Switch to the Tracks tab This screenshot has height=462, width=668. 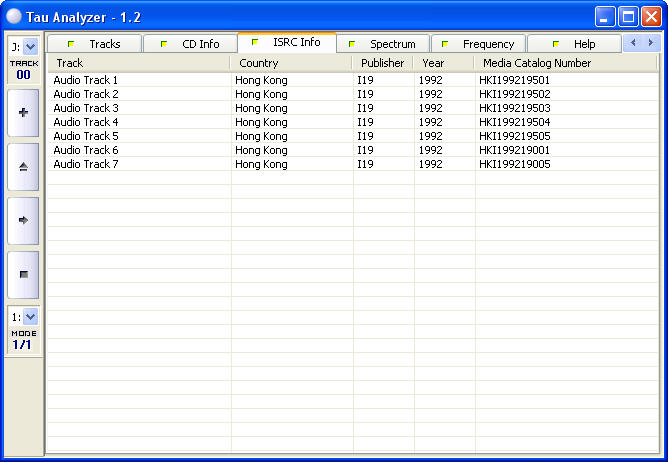click(95, 44)
